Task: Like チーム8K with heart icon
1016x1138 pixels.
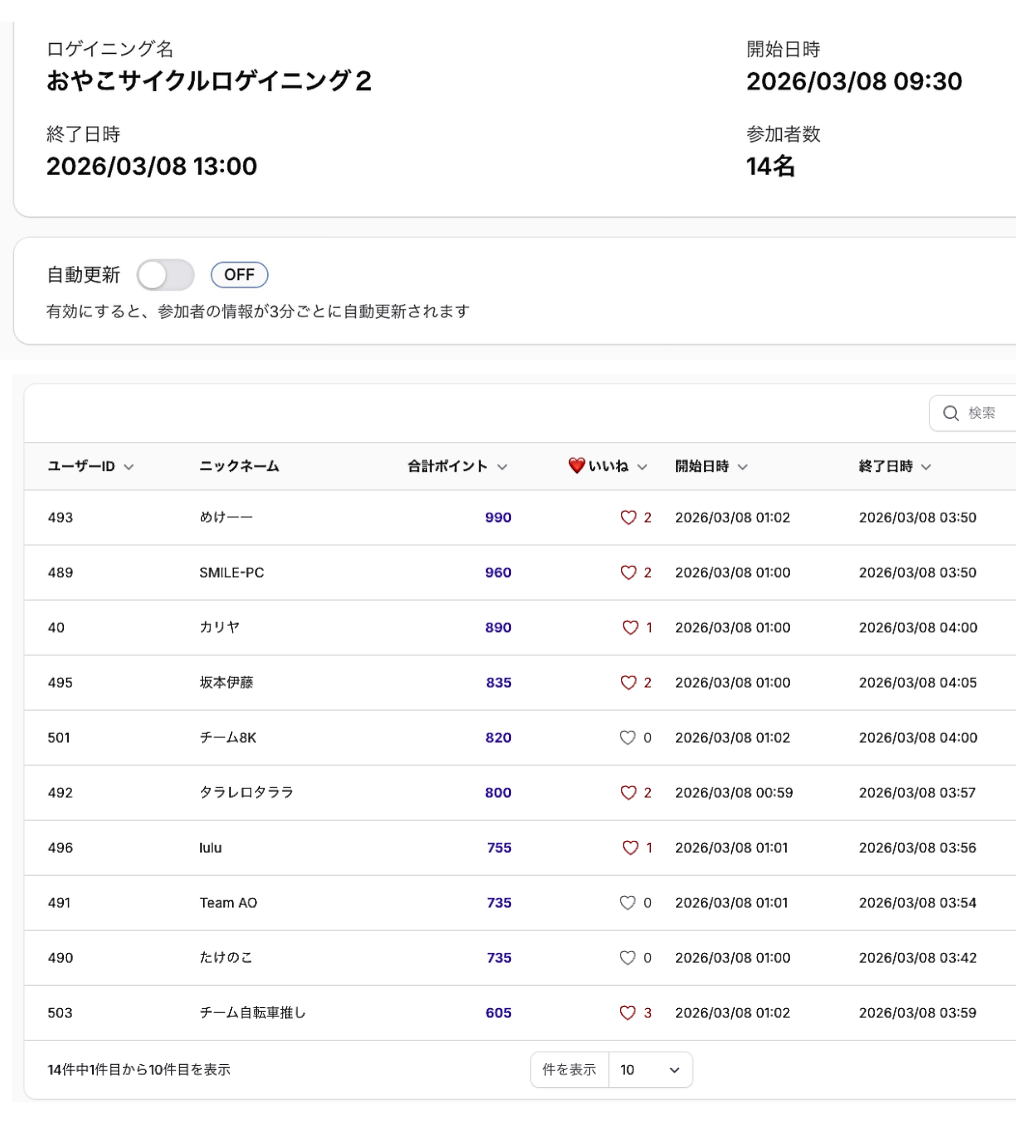Action: point(628,738)
